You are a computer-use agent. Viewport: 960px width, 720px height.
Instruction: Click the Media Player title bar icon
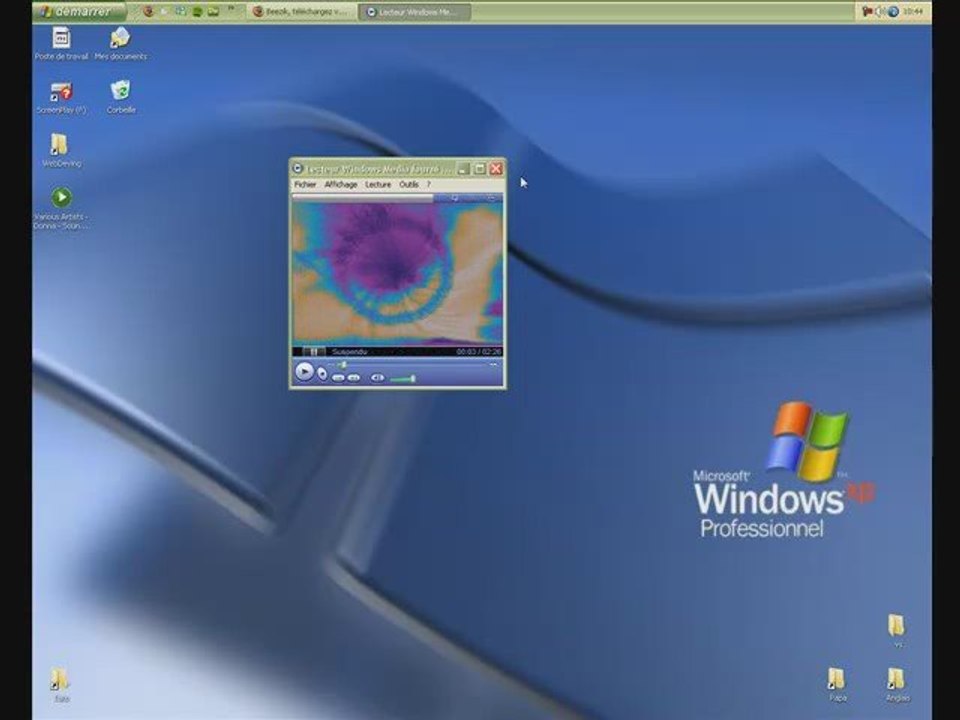298,168
